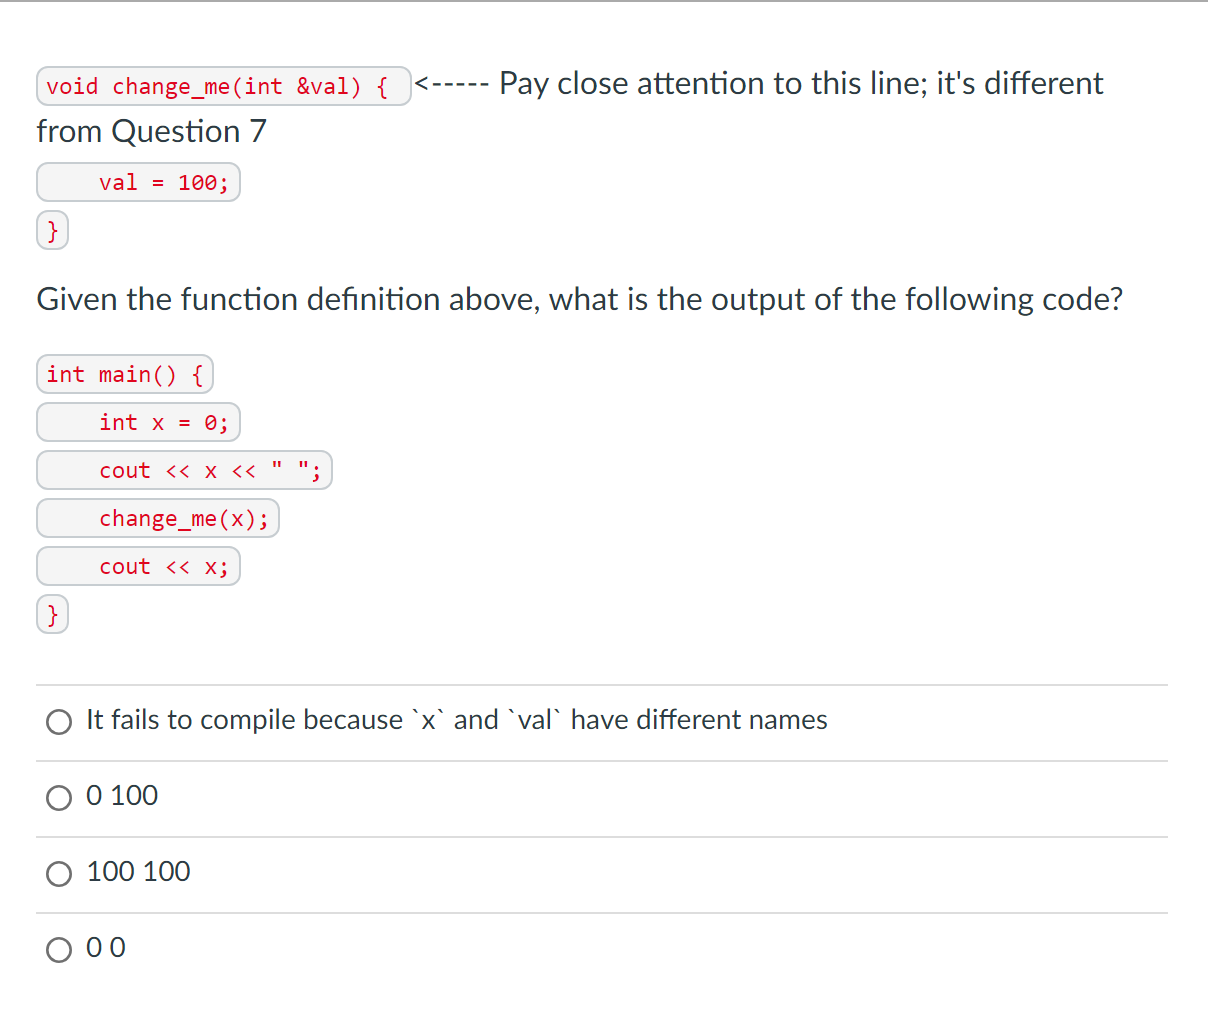The image size is (1208, 1023).
Task: Click the closing brace pill under change_me
Action: [52, 230]
